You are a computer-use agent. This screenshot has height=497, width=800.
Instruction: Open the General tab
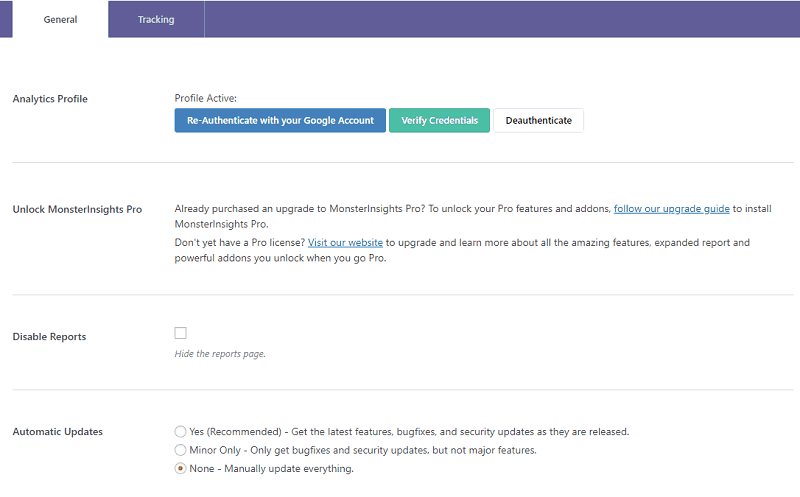pyautogui.click(x=60, y=19)
